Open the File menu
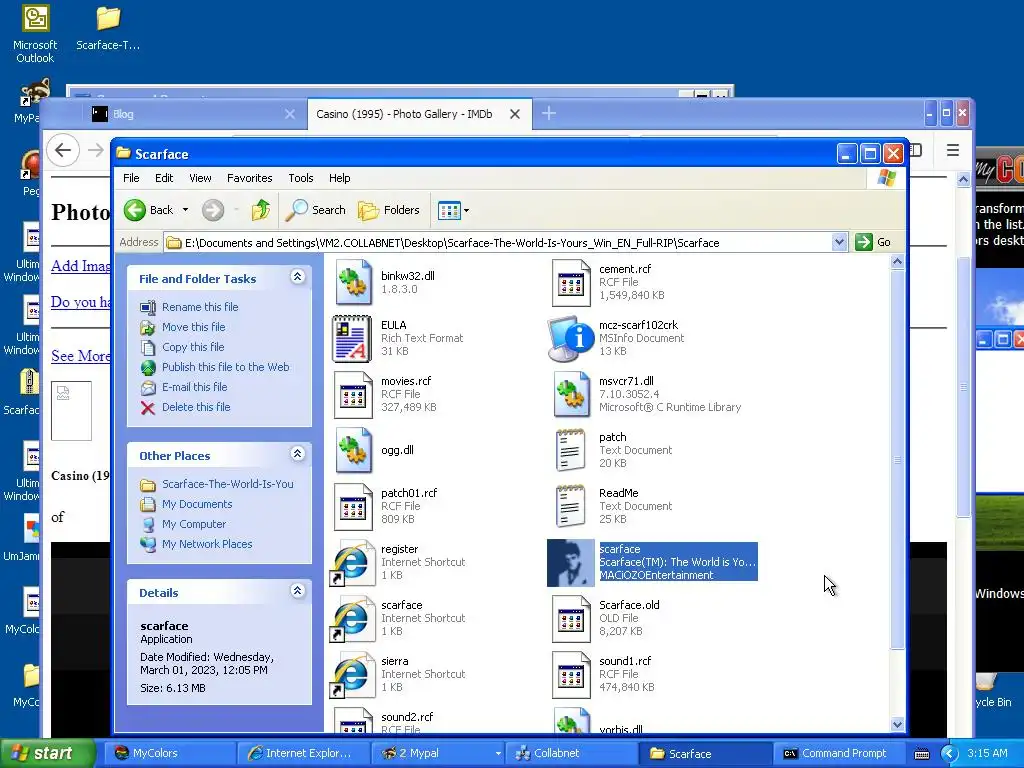The image size is (1024, 768). [x=131, y=178]
